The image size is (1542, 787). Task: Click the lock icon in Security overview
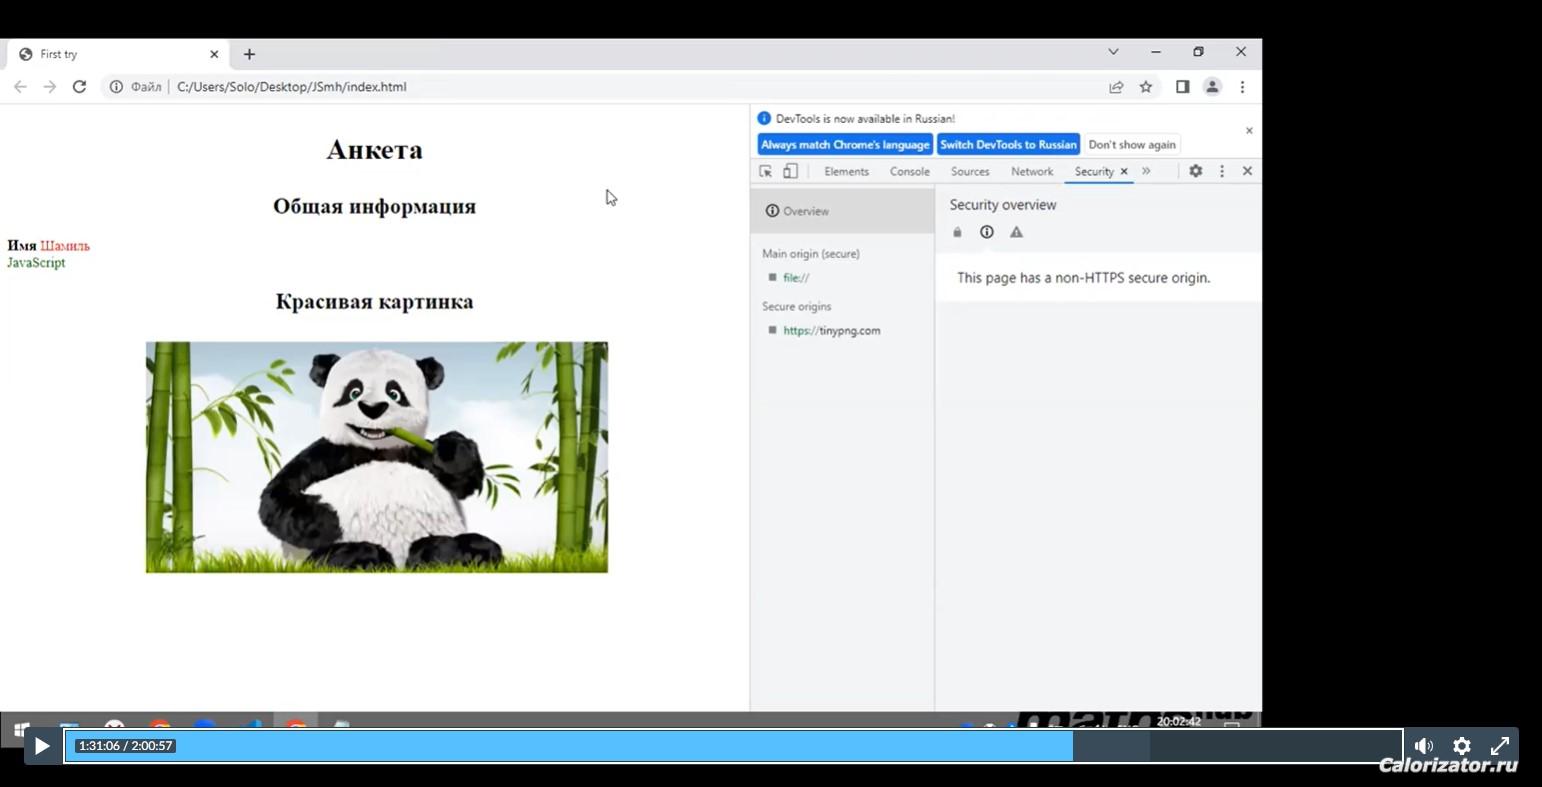(x=957, y=232)
